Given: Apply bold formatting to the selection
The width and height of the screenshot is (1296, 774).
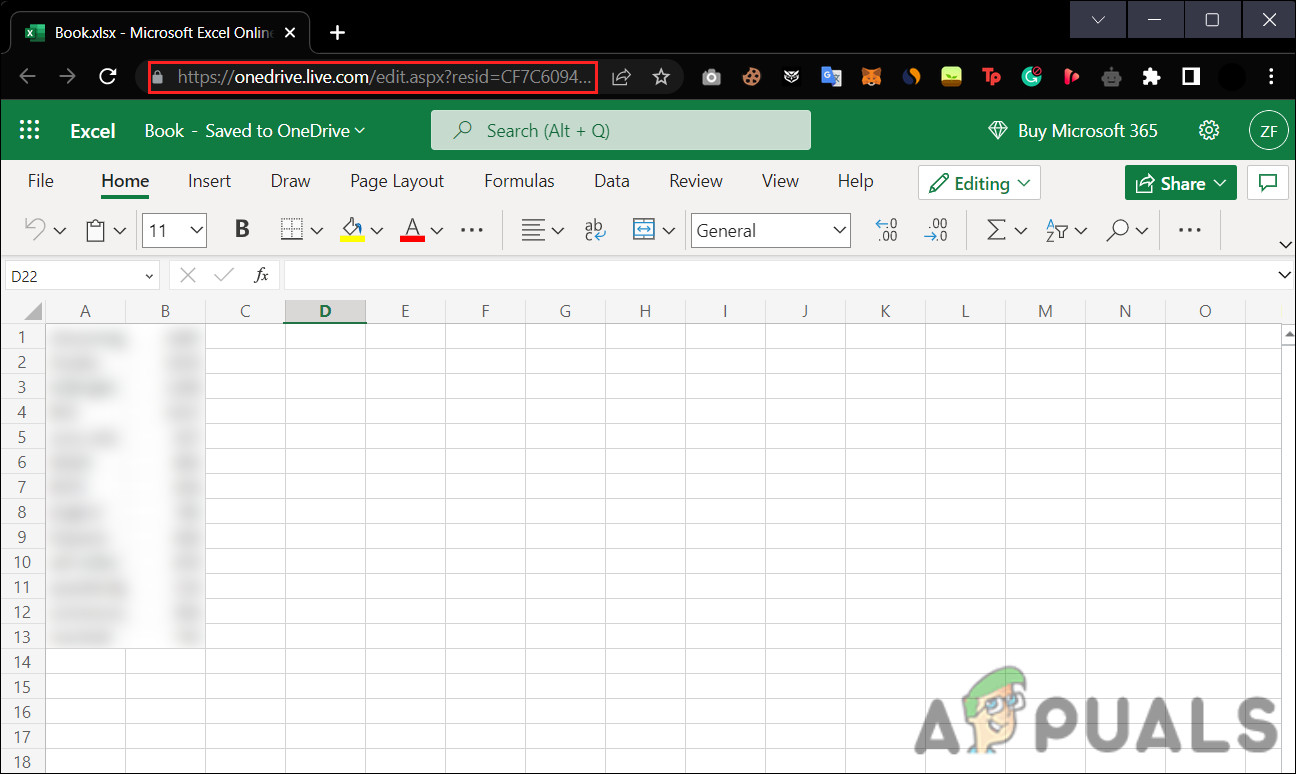Looking at the screenshot, I should click(x=241, y=229).
